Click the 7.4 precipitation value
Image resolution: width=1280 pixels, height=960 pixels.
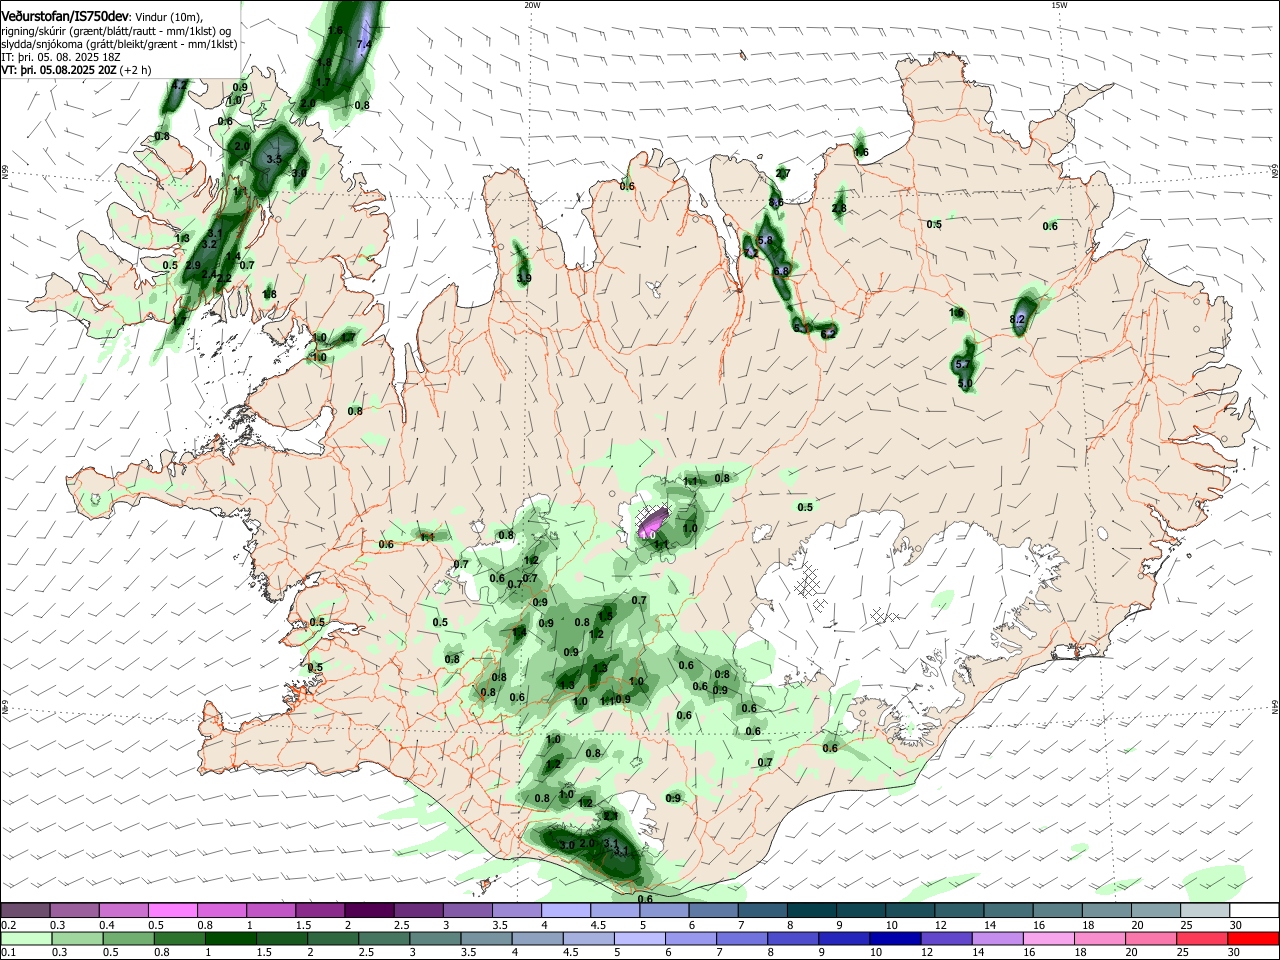pyautogui.click(x=364, y=44)
